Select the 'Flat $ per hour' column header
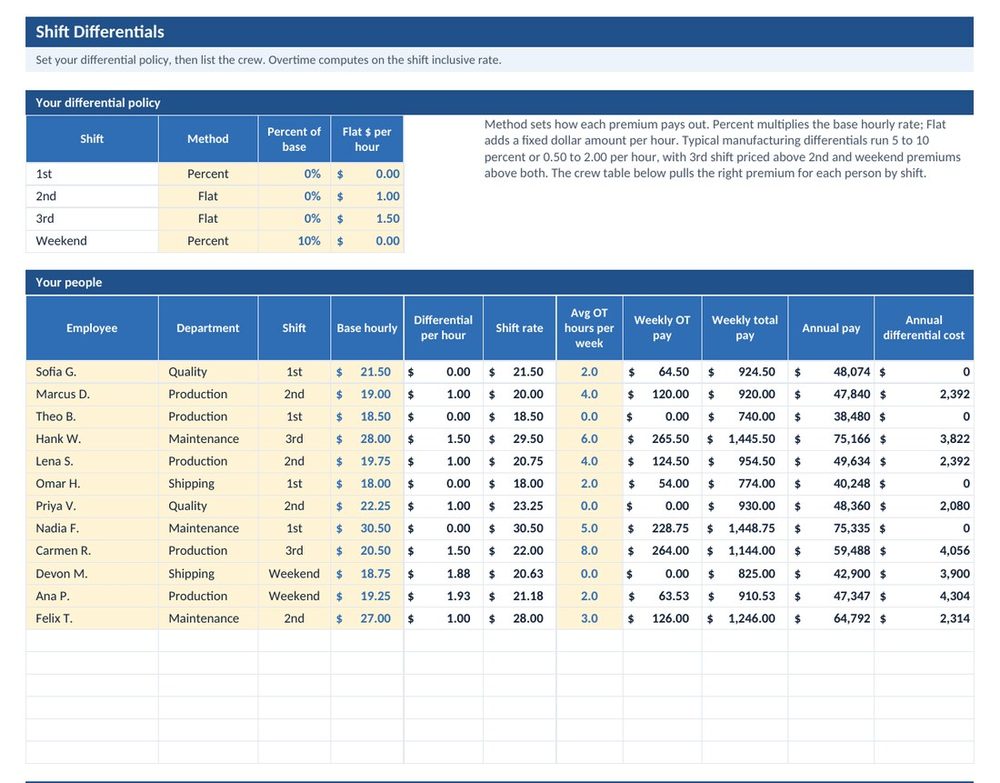Viewport: 1000px width, 783px height. click(x=367, y=139)
